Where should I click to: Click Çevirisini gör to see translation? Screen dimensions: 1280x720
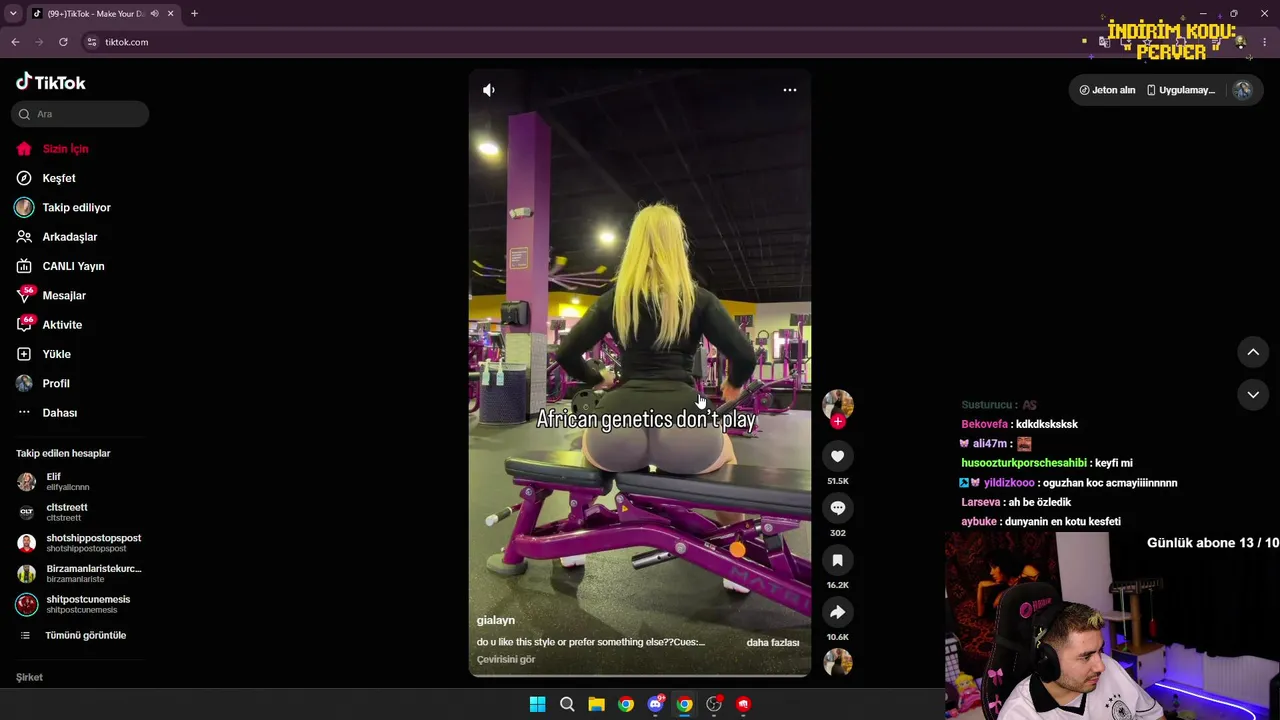506,659
